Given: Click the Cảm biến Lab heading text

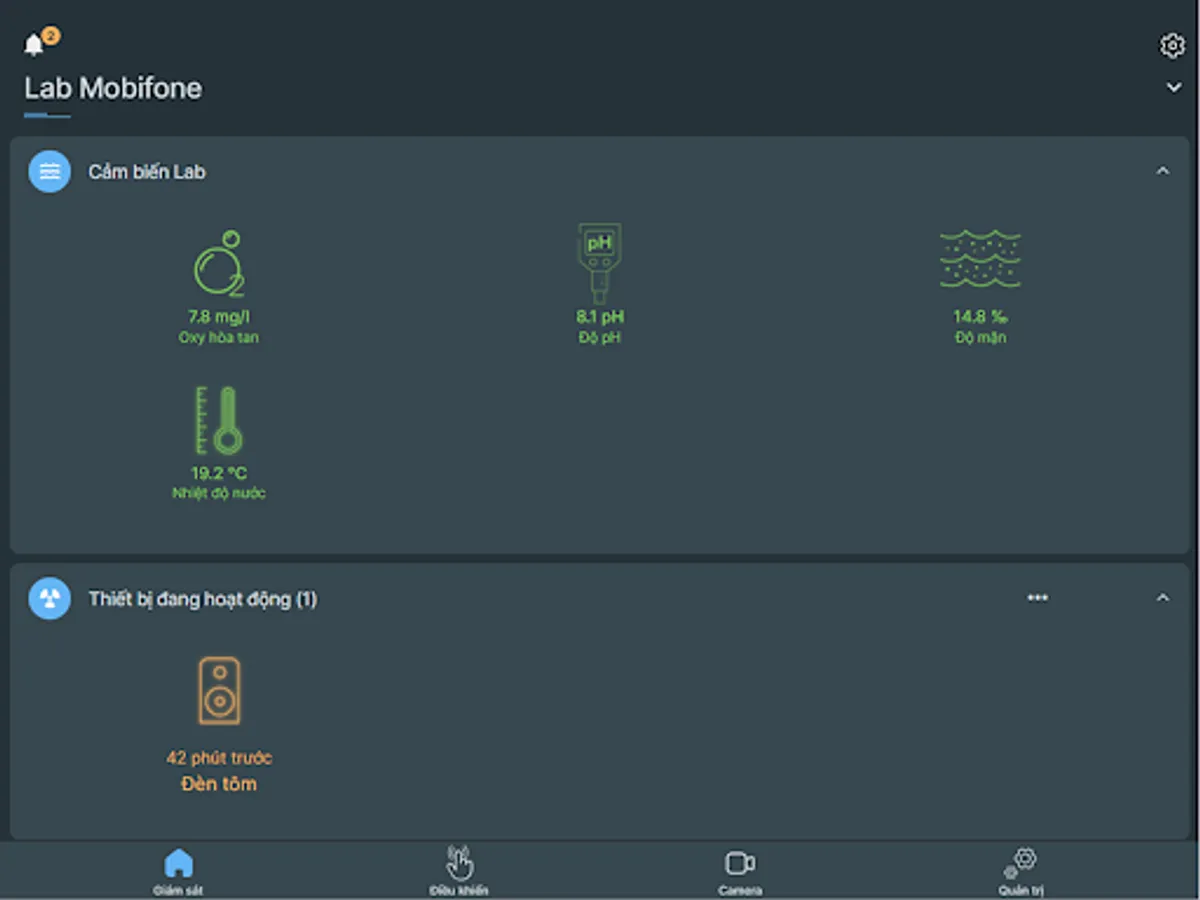Looking at the screenshot, I should (147, 172).
